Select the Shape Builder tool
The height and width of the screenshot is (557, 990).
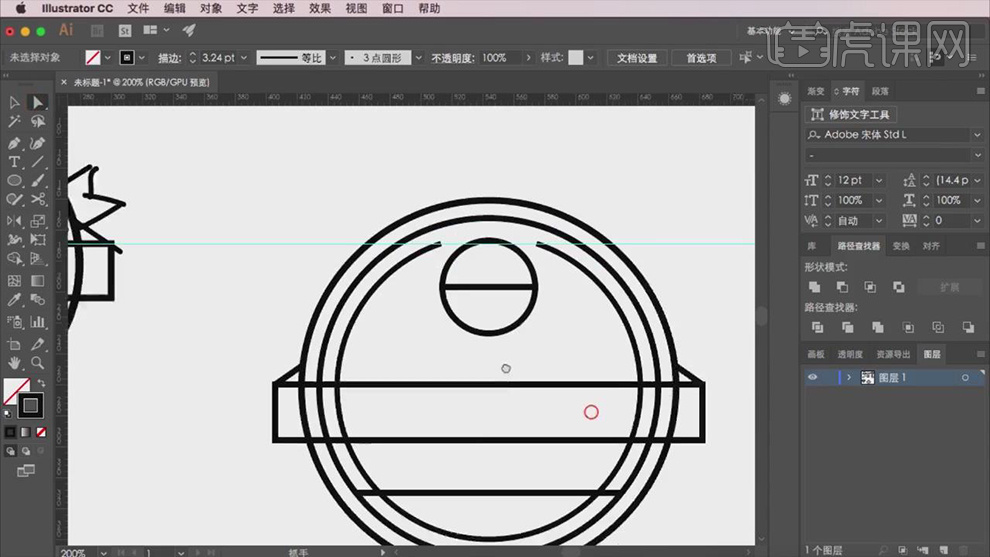(14, 259)
